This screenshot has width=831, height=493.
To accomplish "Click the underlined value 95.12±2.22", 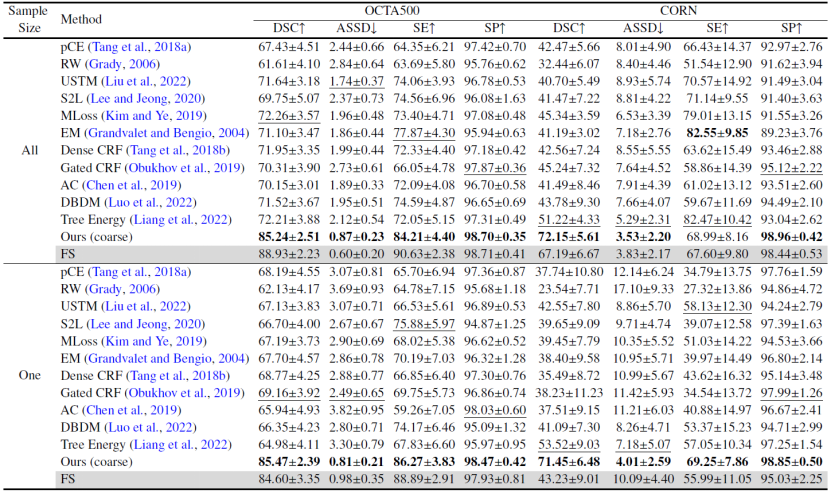I will [791, 168].
